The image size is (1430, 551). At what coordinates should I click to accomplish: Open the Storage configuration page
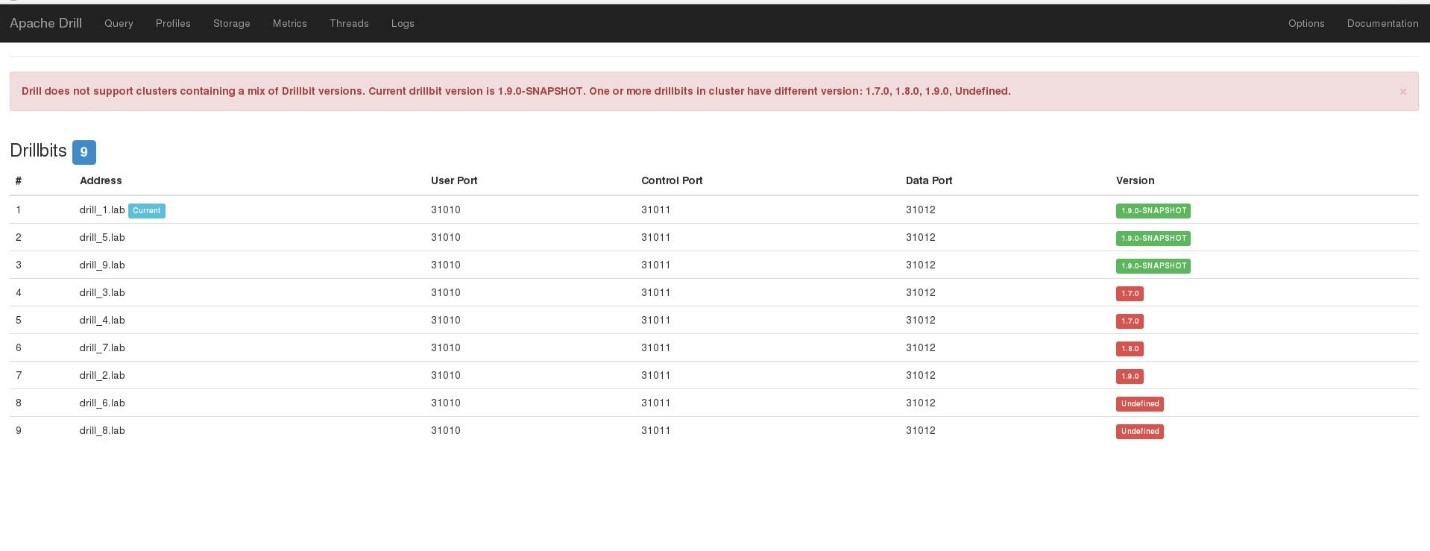pos(231,24)
